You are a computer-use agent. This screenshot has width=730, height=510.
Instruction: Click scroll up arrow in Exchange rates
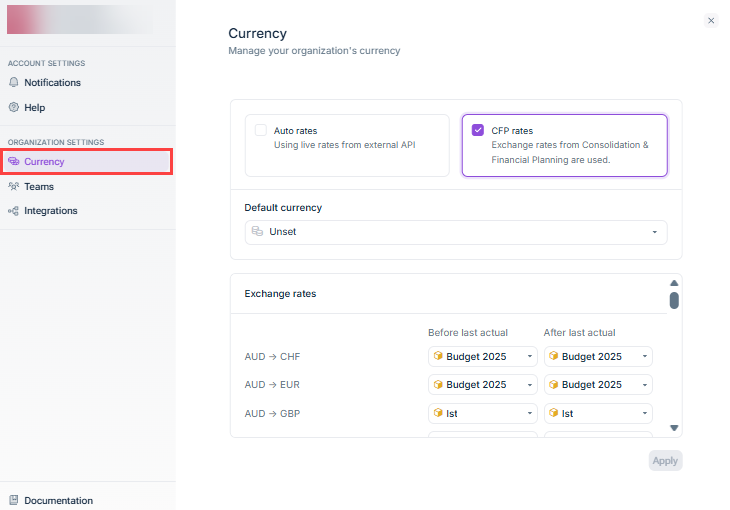click(674, 283)
